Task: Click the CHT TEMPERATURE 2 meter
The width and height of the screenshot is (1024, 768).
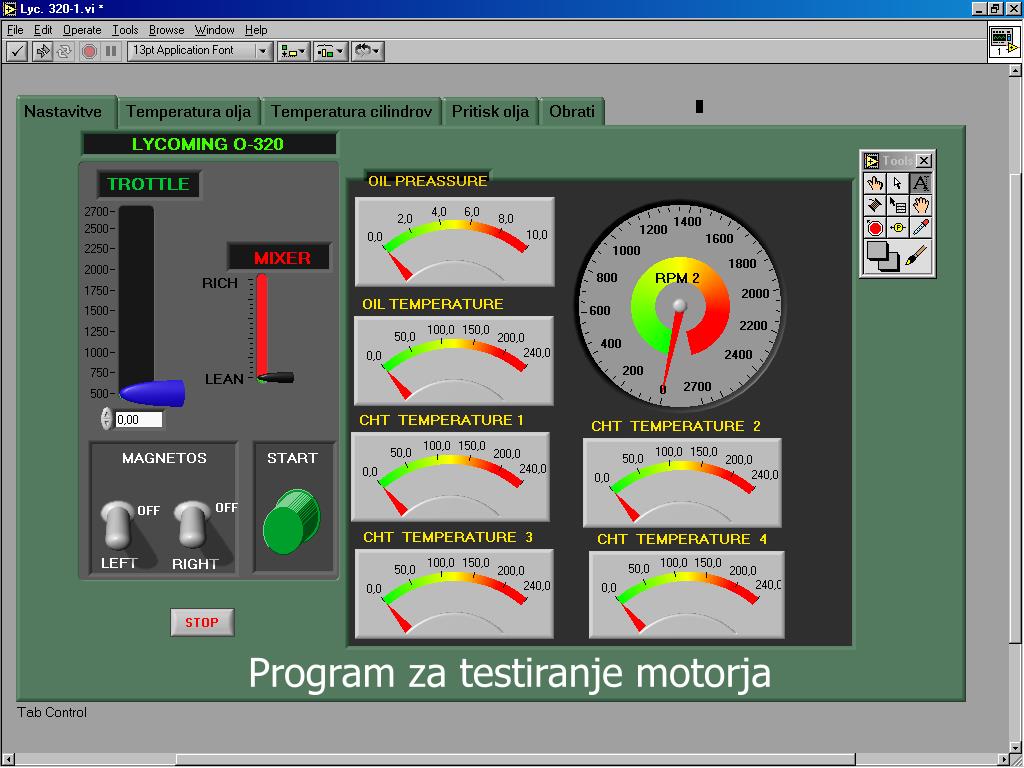Action: (682, 483)
